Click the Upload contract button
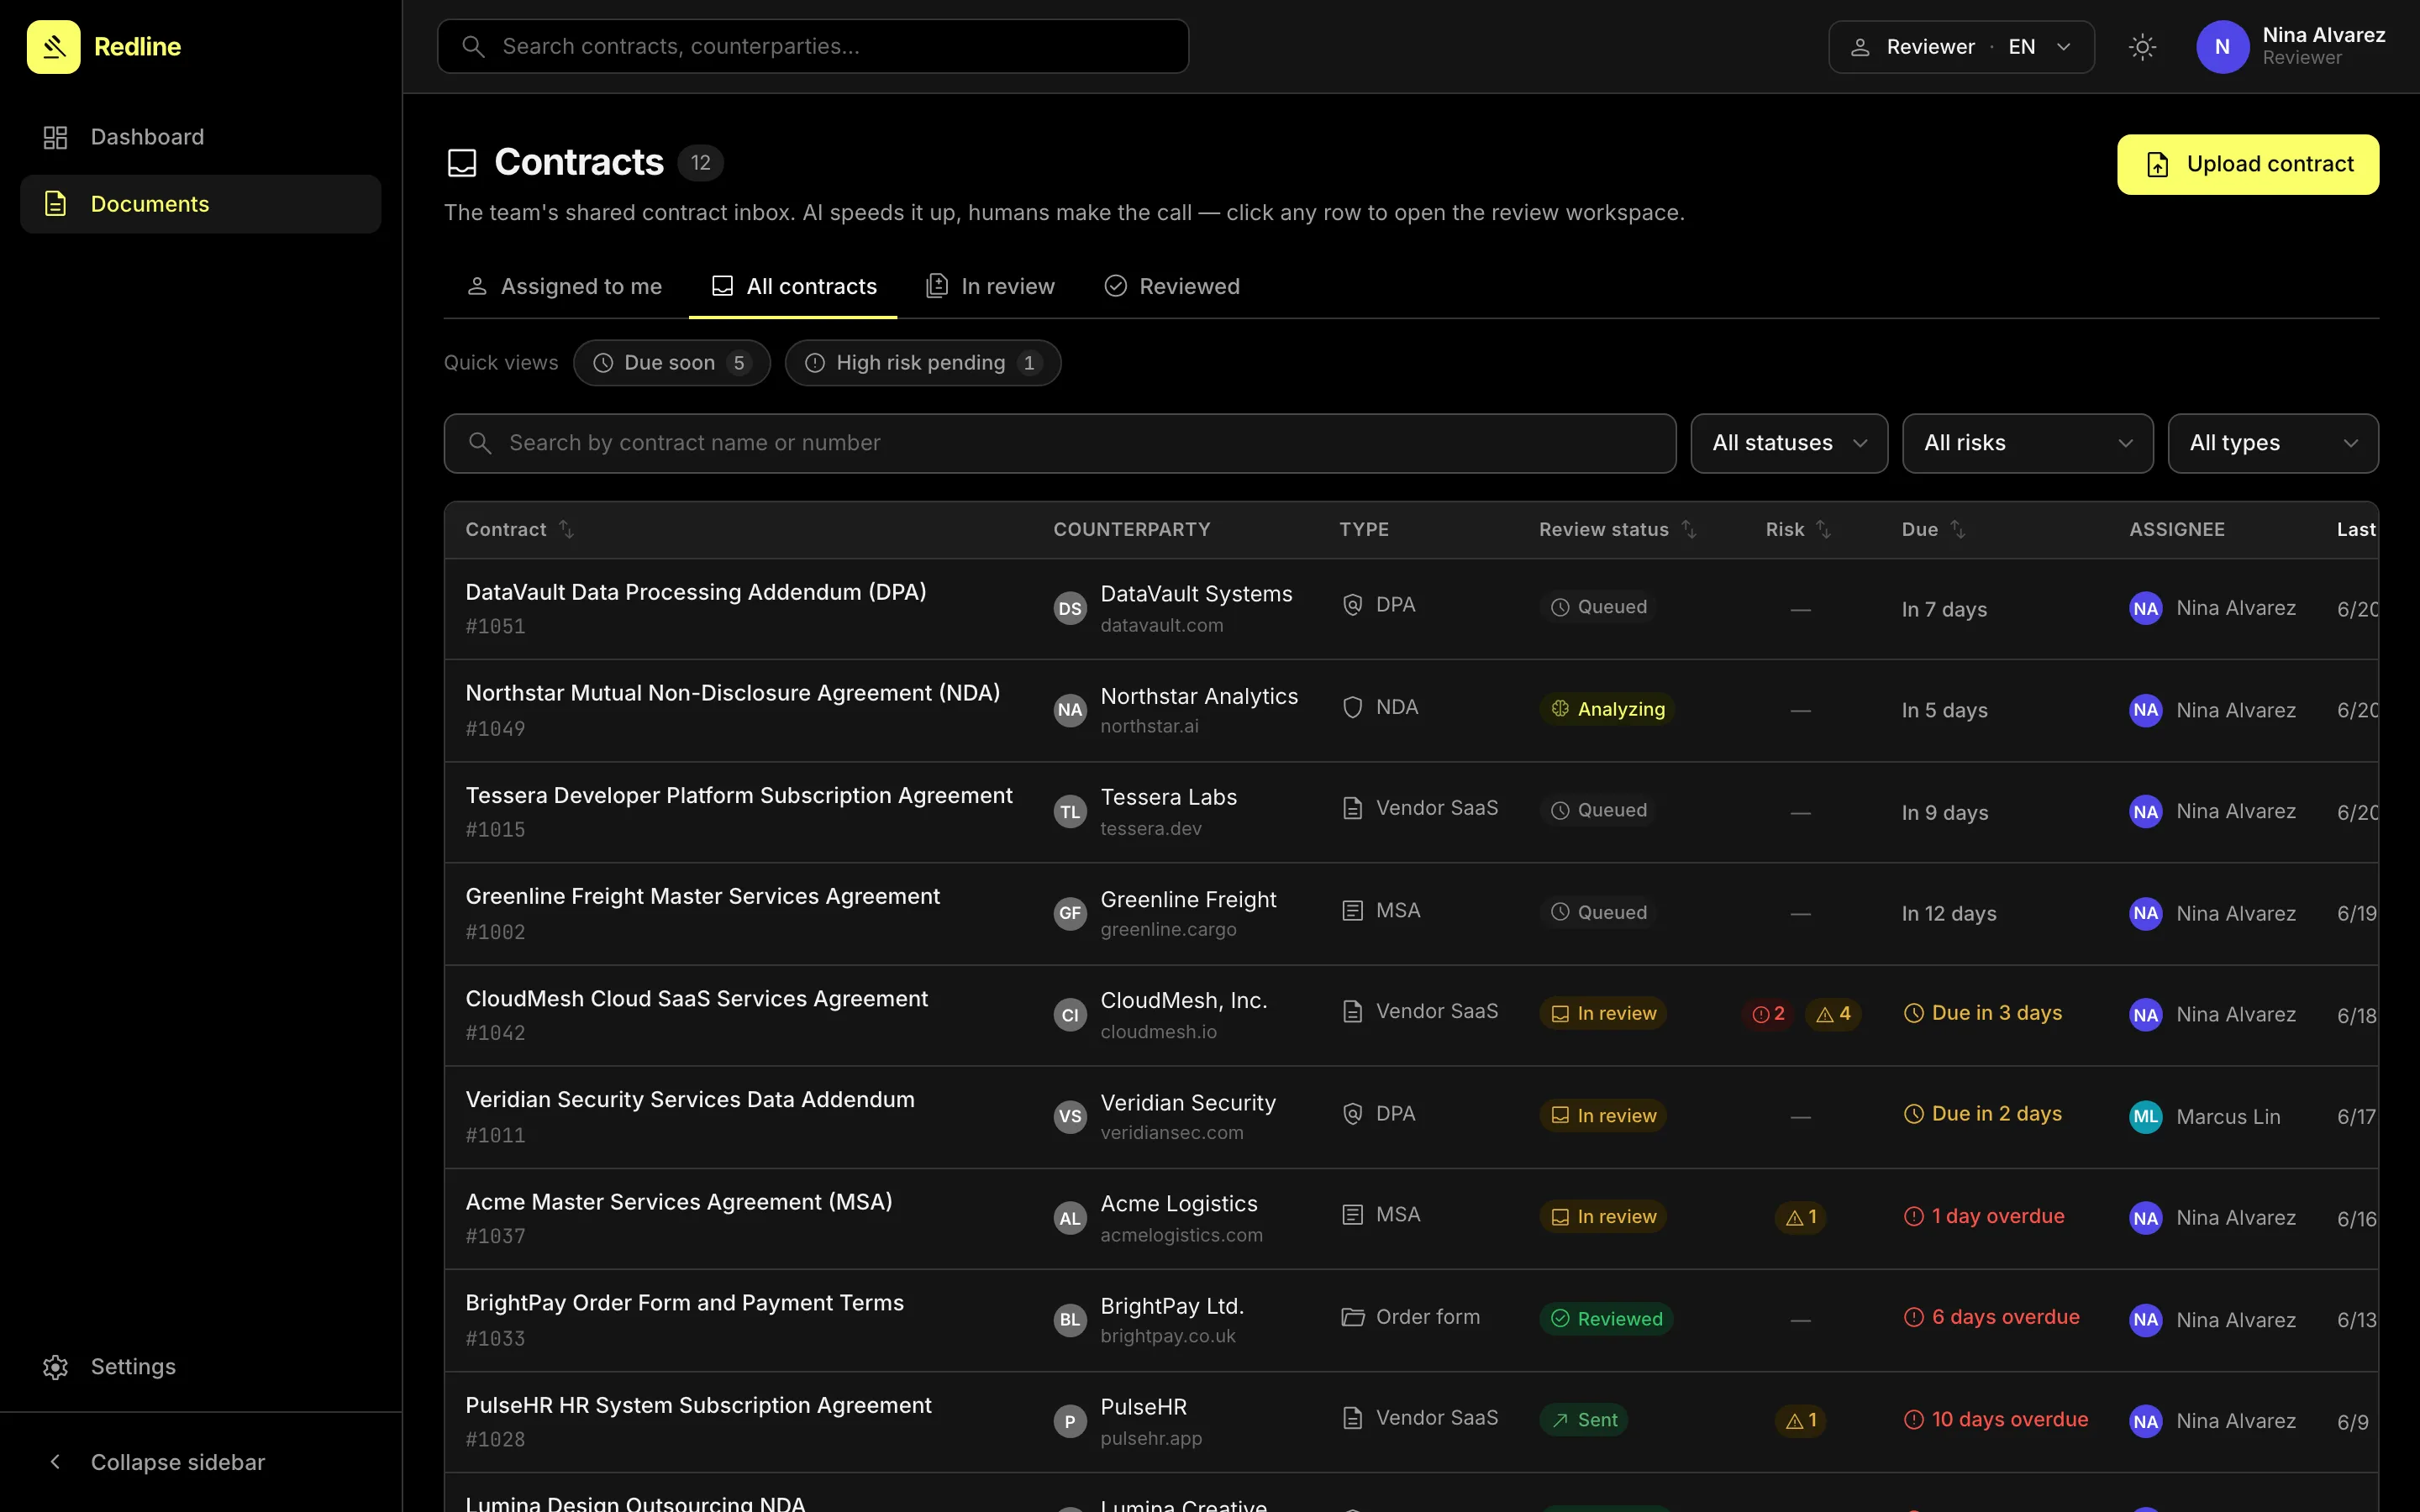The width and height of the screenshot is (2420, 1512). tap(2248, 164)
